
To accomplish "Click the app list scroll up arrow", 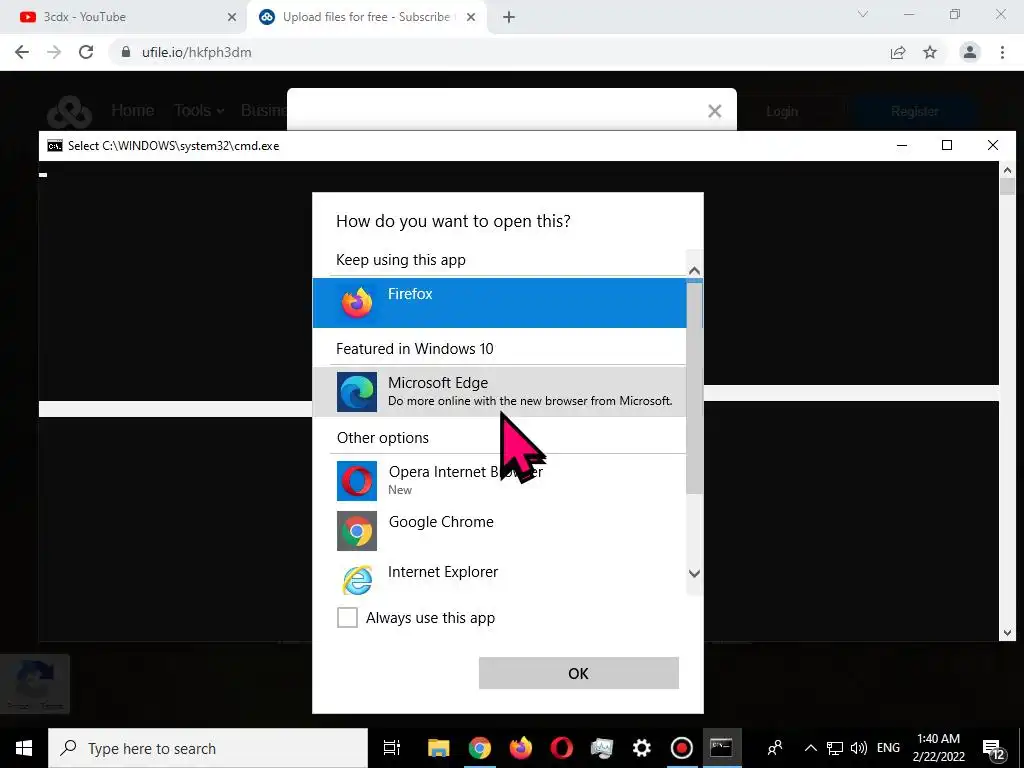I will pyautogui.click(x=694, y=270).
